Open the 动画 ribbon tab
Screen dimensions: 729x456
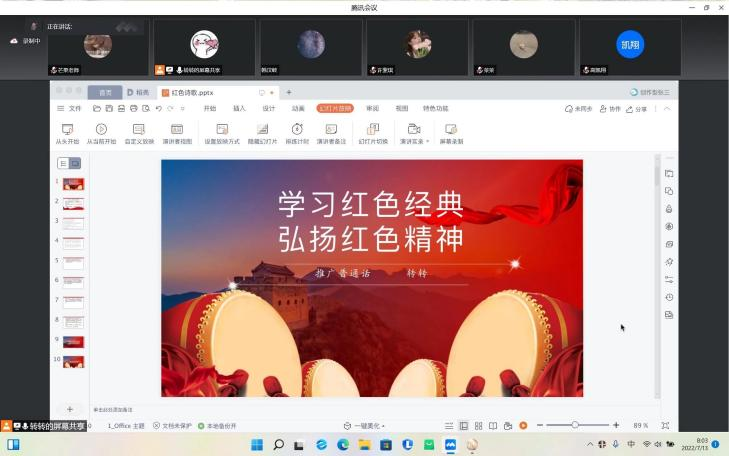[x=298, y=108]
